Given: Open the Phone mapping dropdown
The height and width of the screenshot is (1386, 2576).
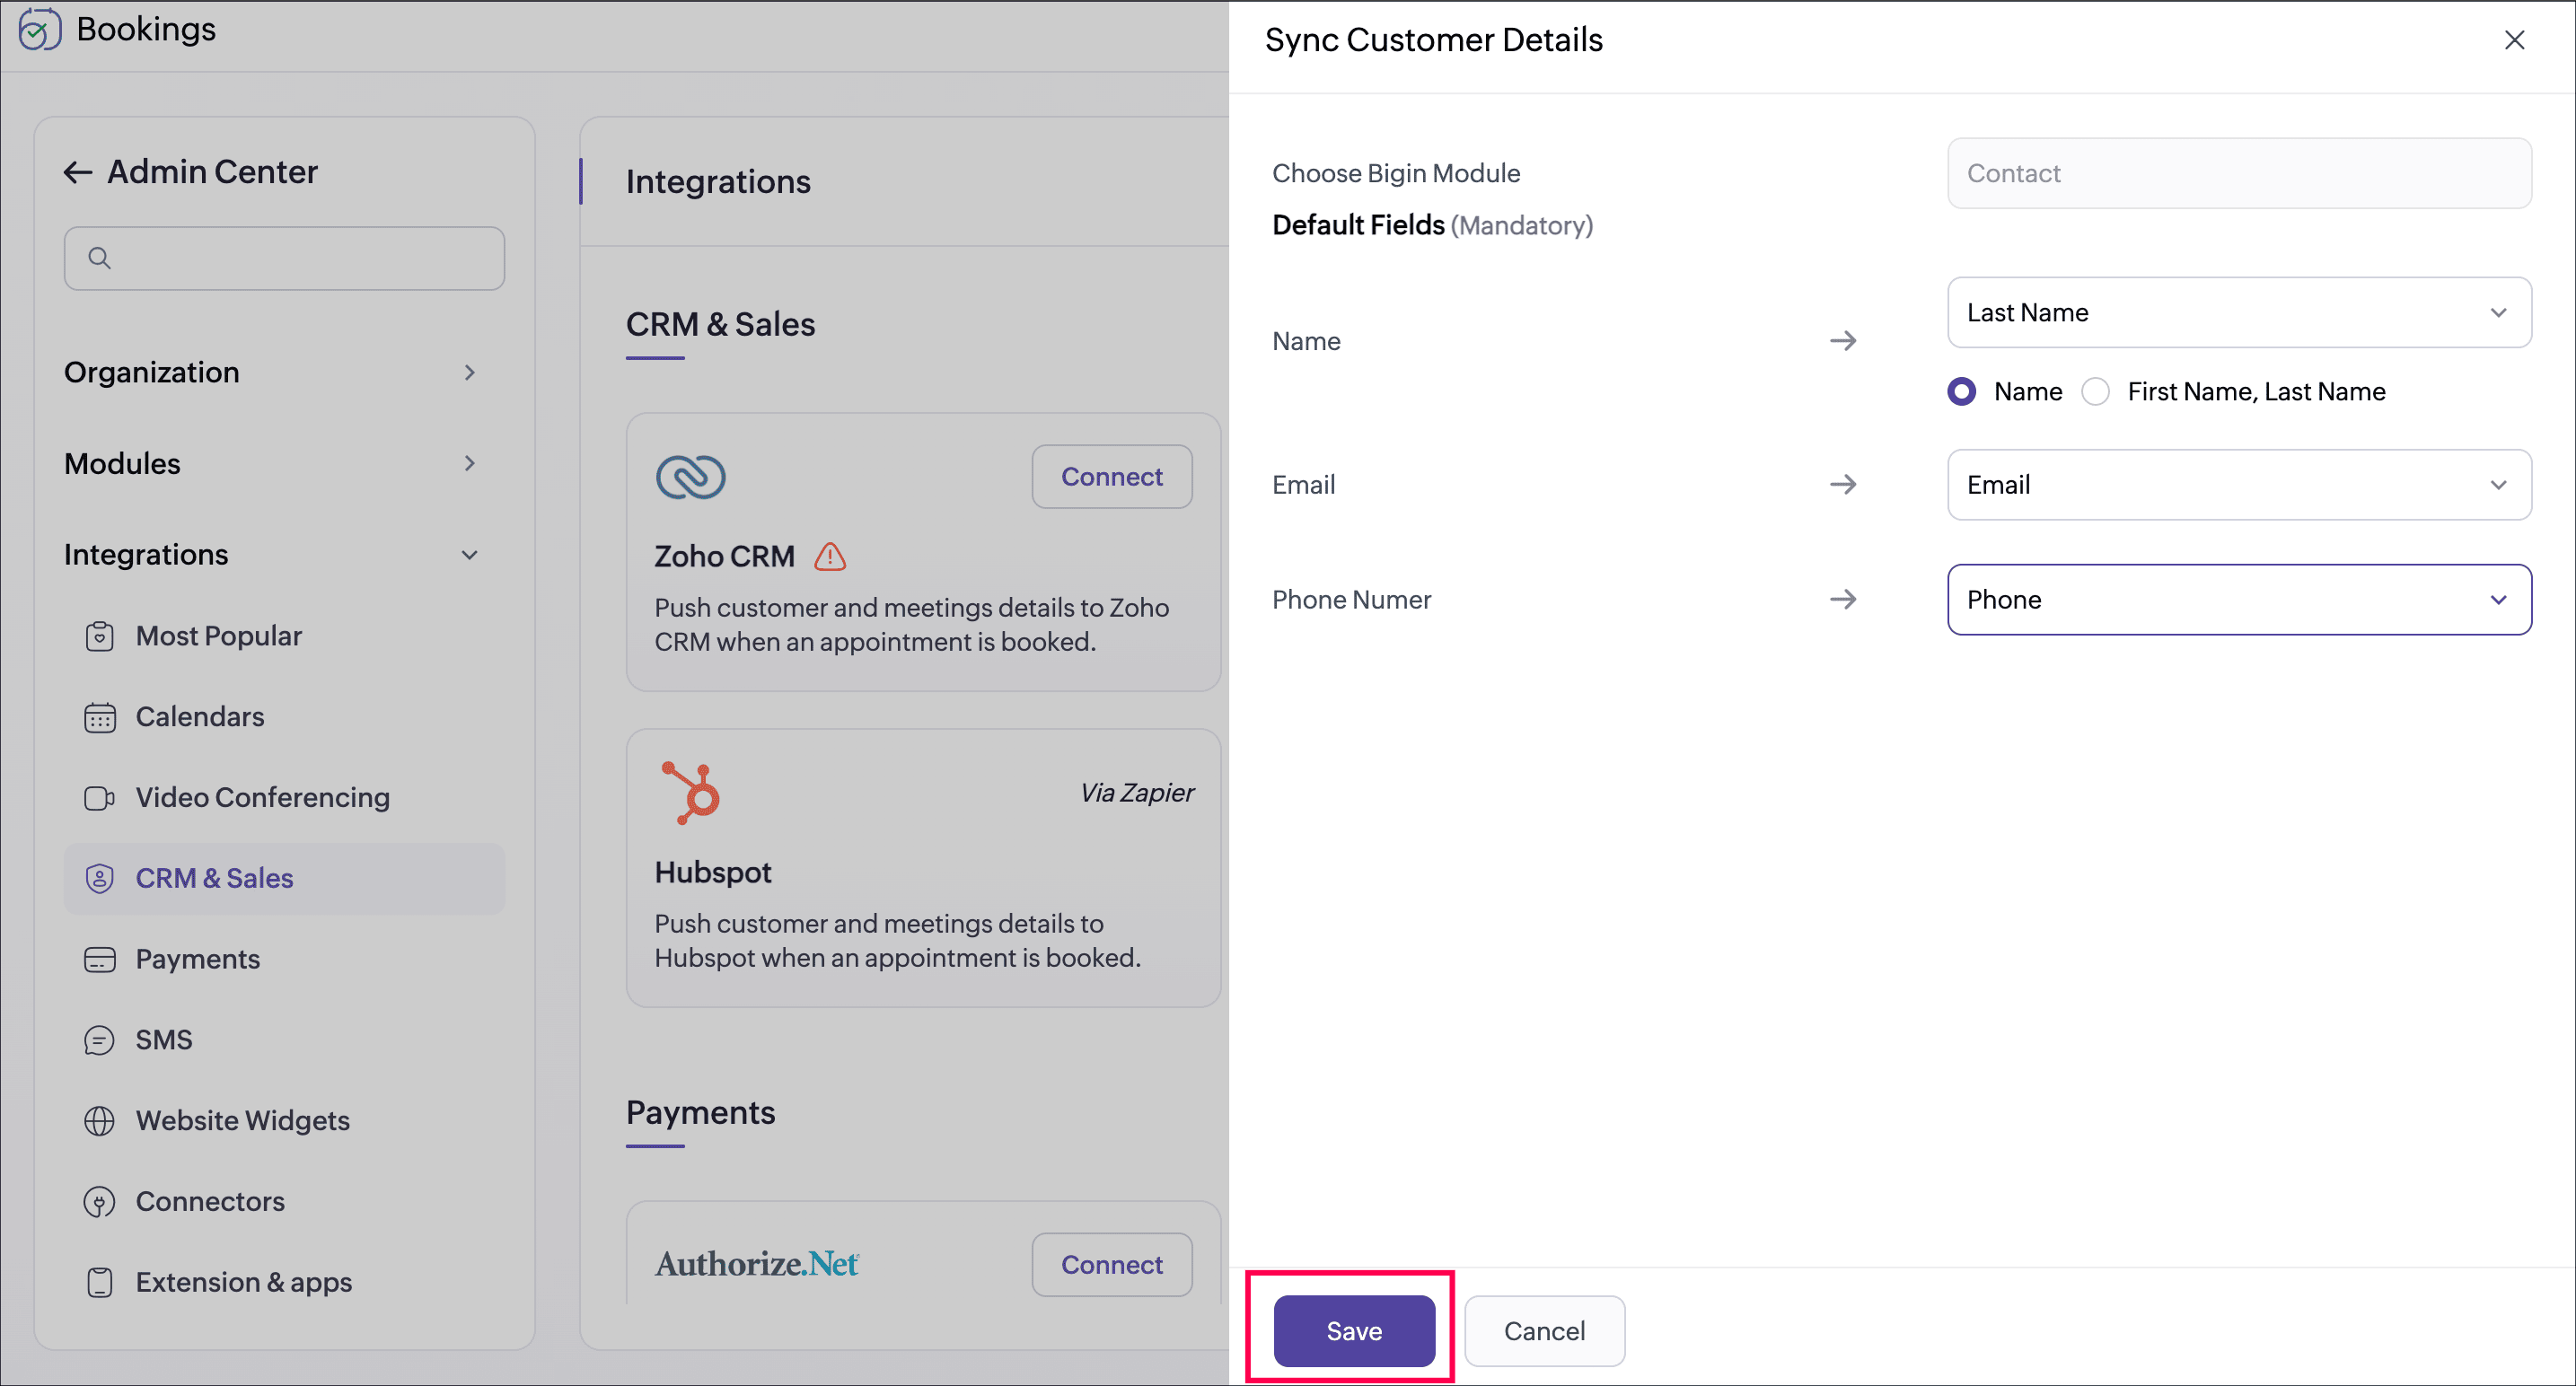Looking at the screenshot, I should [2238, 600].
